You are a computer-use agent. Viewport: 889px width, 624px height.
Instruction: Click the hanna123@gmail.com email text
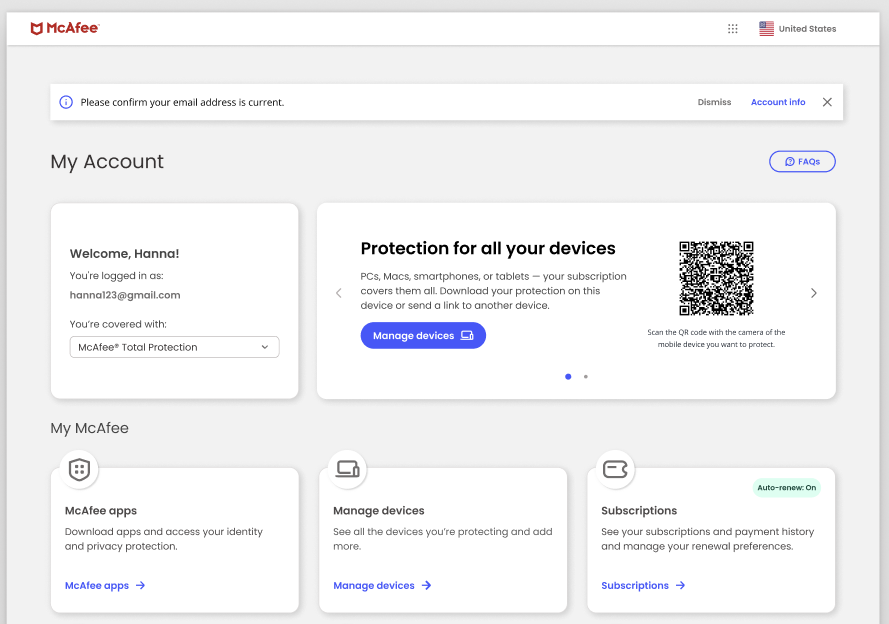point(125,295)
